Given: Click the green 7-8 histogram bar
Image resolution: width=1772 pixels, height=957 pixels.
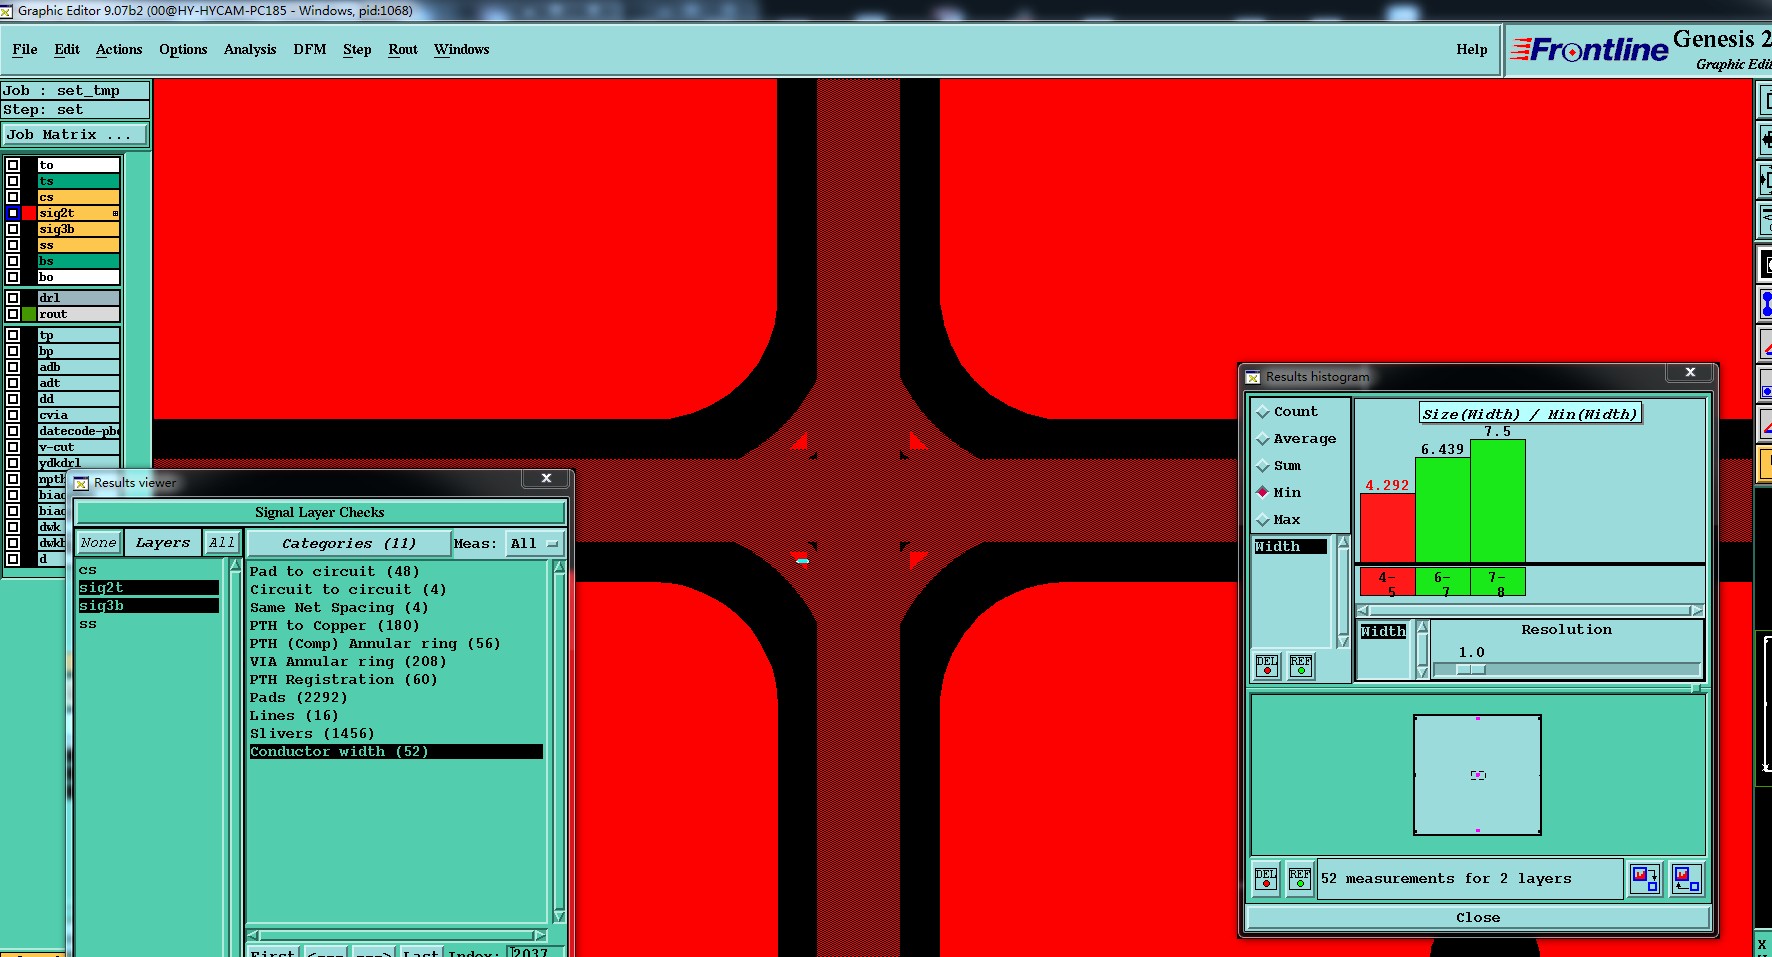Looking at the screenshot, I should click(1498, 501).
